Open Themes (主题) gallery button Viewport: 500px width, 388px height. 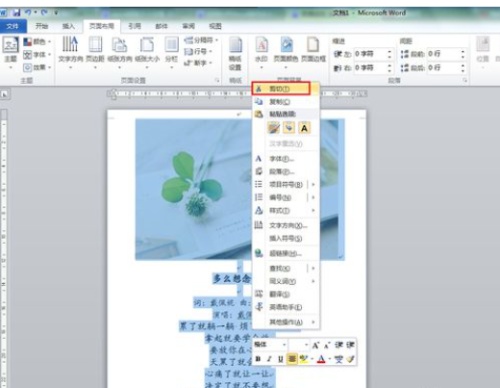[10, 52]
